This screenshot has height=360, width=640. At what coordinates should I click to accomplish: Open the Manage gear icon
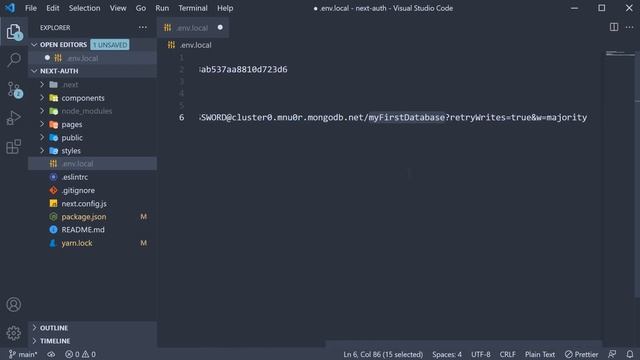pos(14,333)
